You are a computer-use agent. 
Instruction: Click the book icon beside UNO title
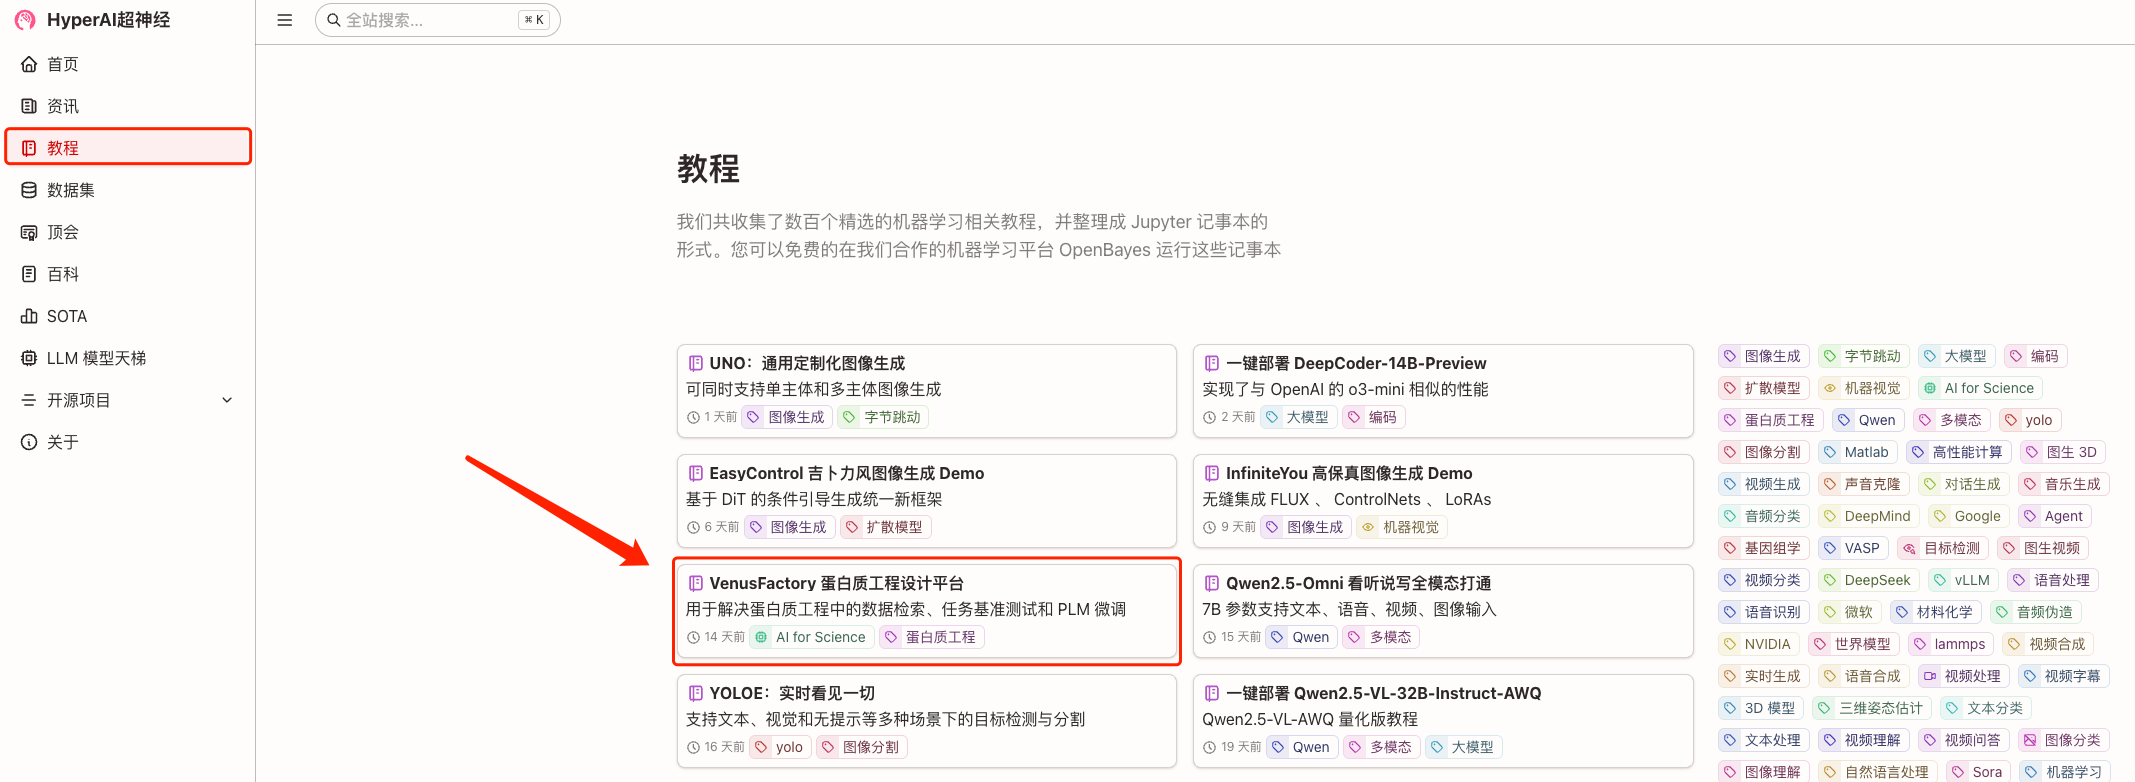(696, 363)
